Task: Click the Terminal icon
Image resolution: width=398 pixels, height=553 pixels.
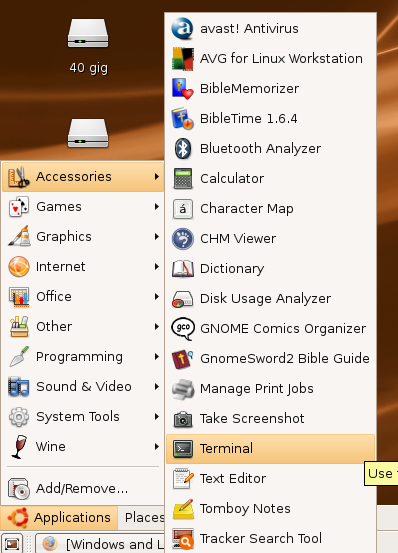Action: (x=183, y=449)
